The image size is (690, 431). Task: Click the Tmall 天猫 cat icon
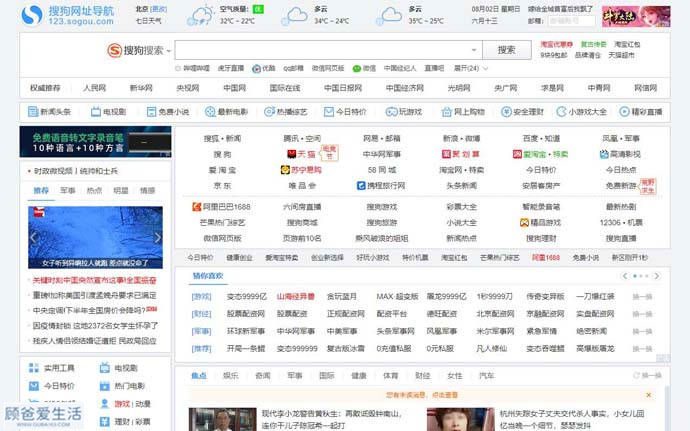(x=291, y=154)
